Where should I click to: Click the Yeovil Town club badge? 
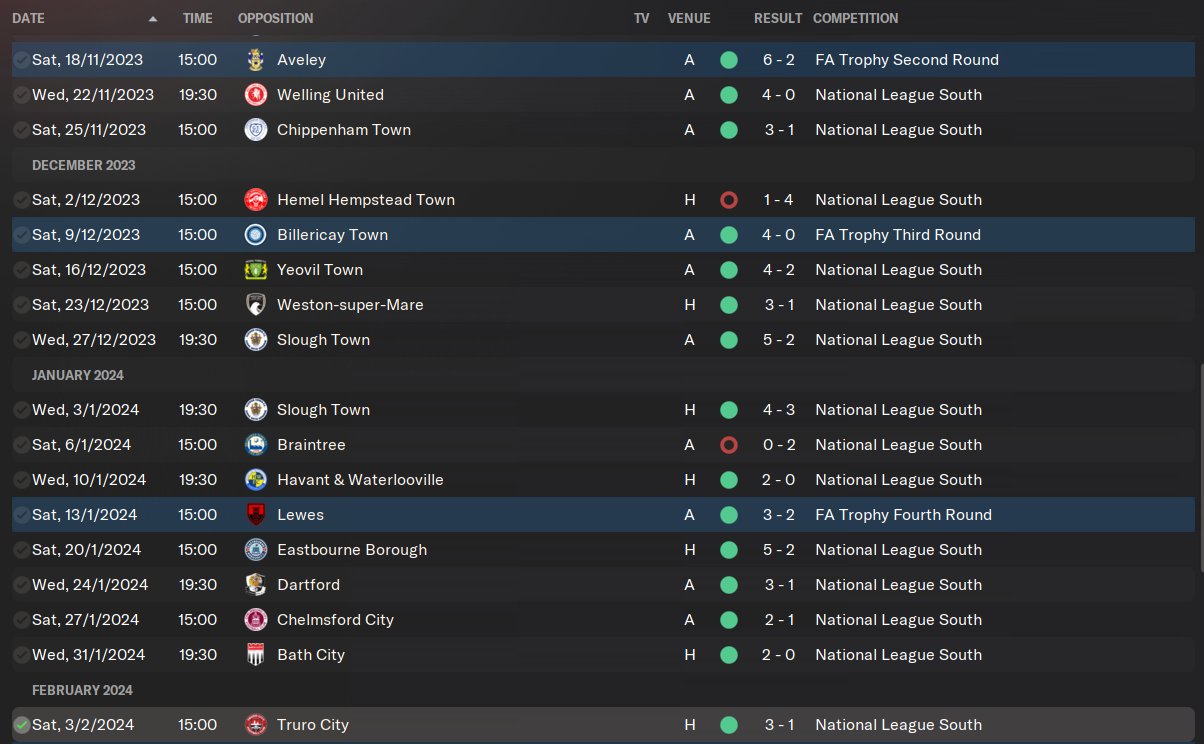coord(256,270)
